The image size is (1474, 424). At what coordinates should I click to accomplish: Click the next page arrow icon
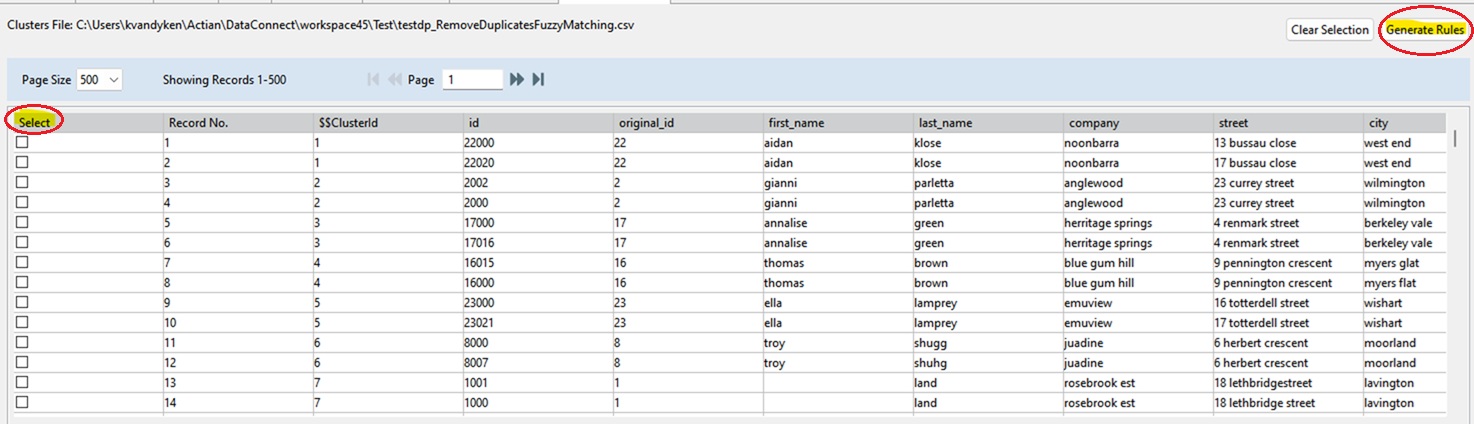pos(517,80)
